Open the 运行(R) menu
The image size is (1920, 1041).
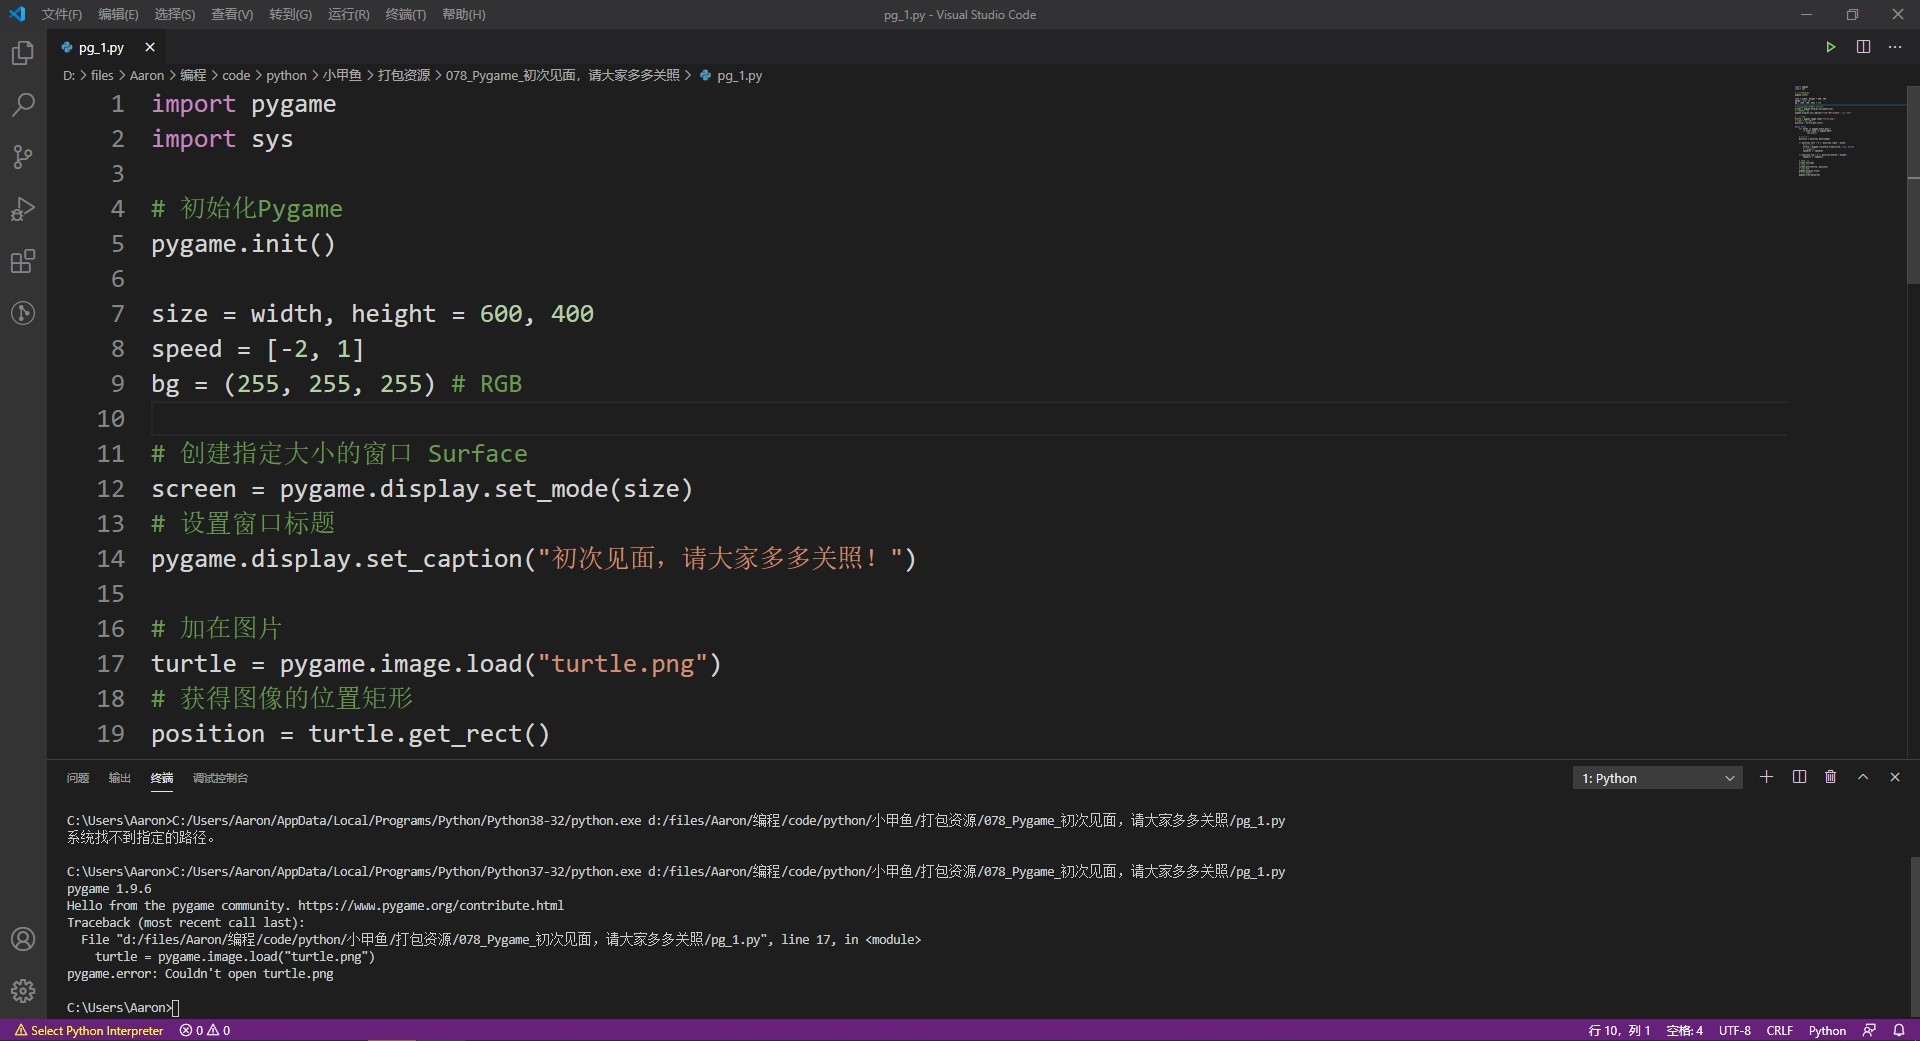tap(348, 14)
